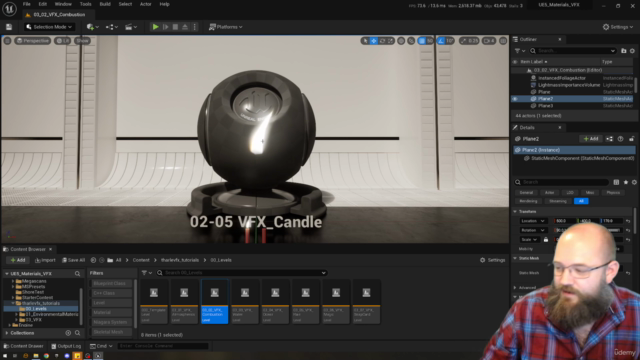
Task: Click the Skip frame button
Action: tap(165, 27)
